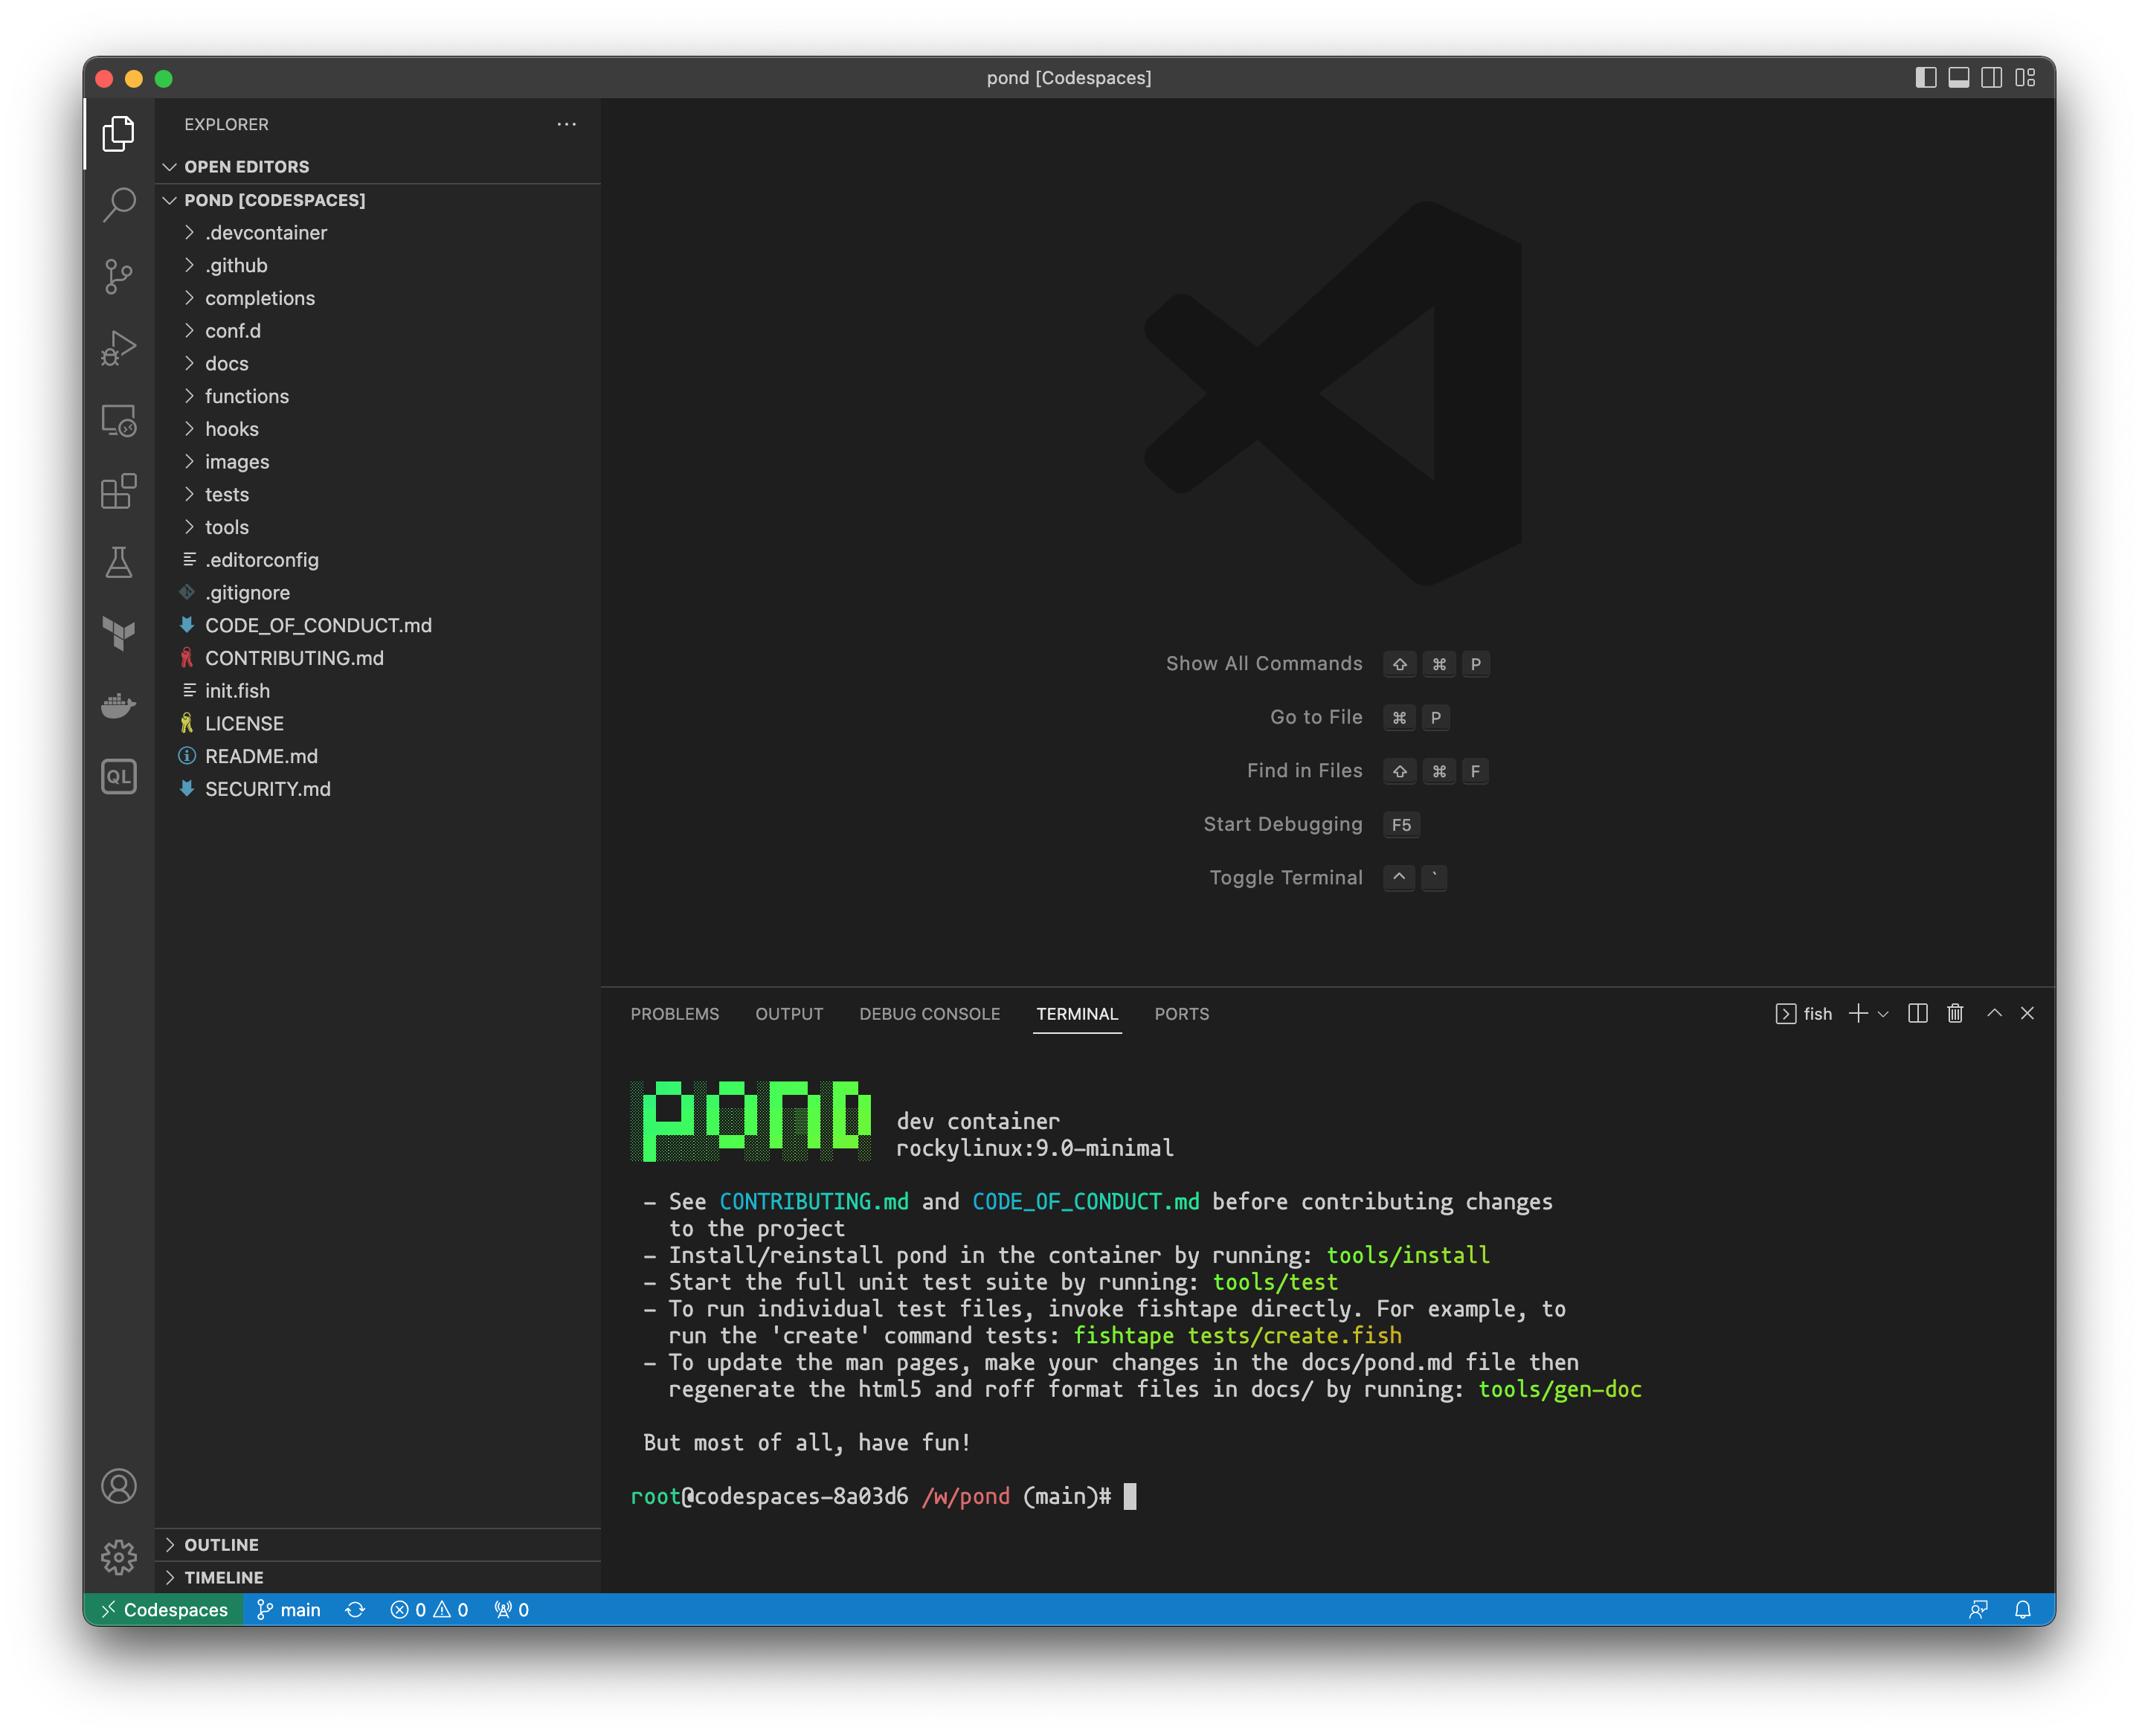Image resolution: width=2139 pixels, height=1736 pixels.
Task: Click the Codespaces remote status button
Action: click(164, 1609)
